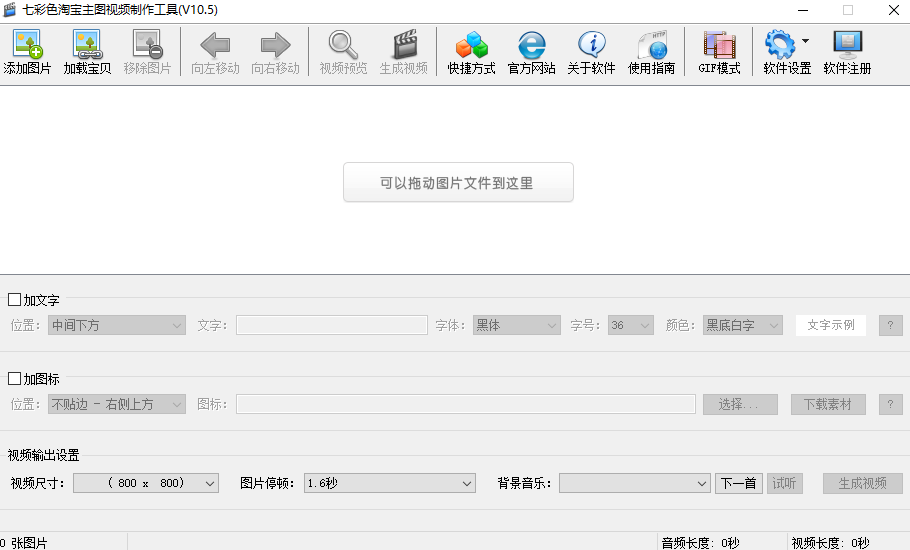Click the 选择... browse button
The height and width of the screenshot is (550, 910).
(741, 404)
